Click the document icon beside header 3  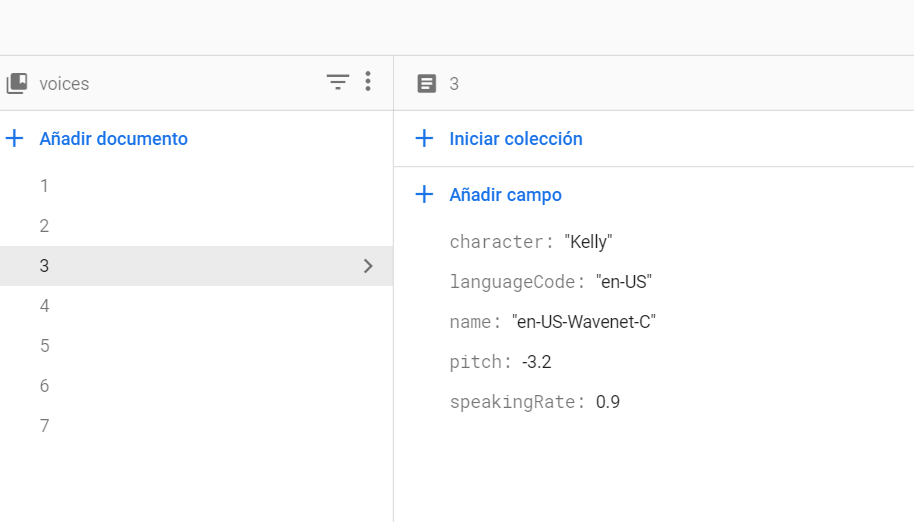(x=427, y=84)
